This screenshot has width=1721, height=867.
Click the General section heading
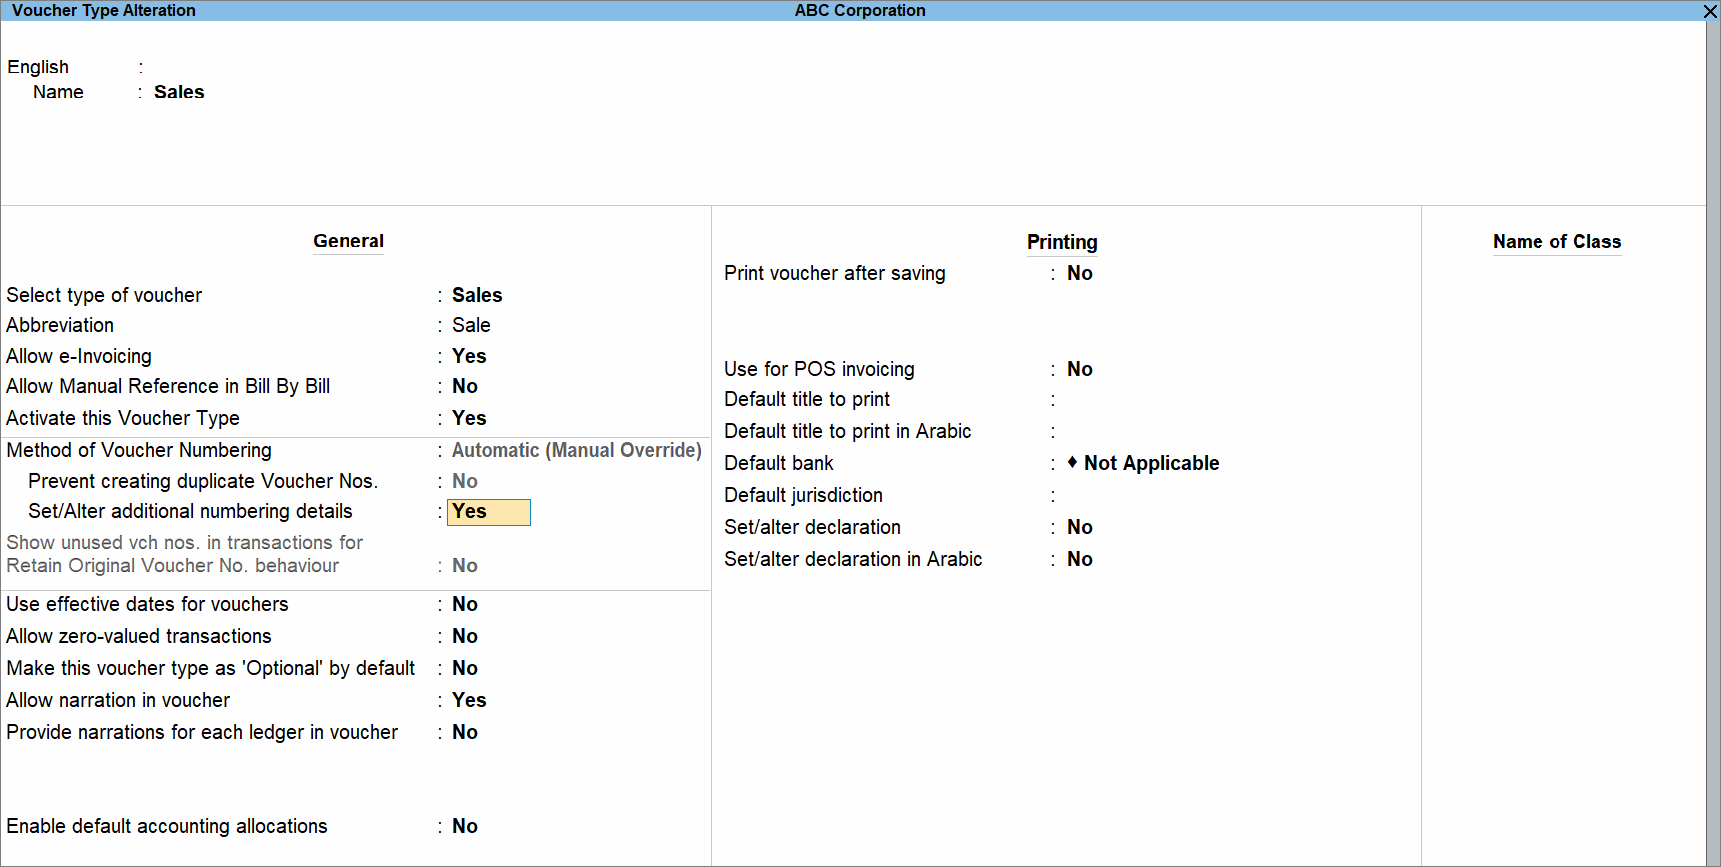tap(348, 241)
